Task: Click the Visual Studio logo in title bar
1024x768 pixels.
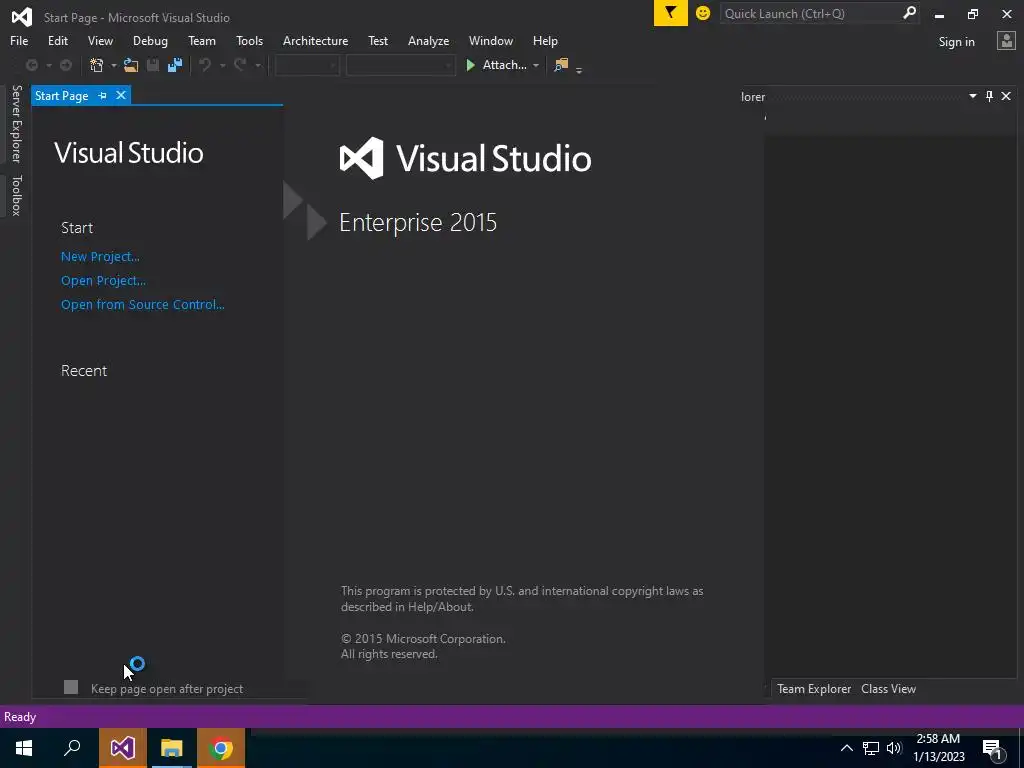Action: click(22, 17)
